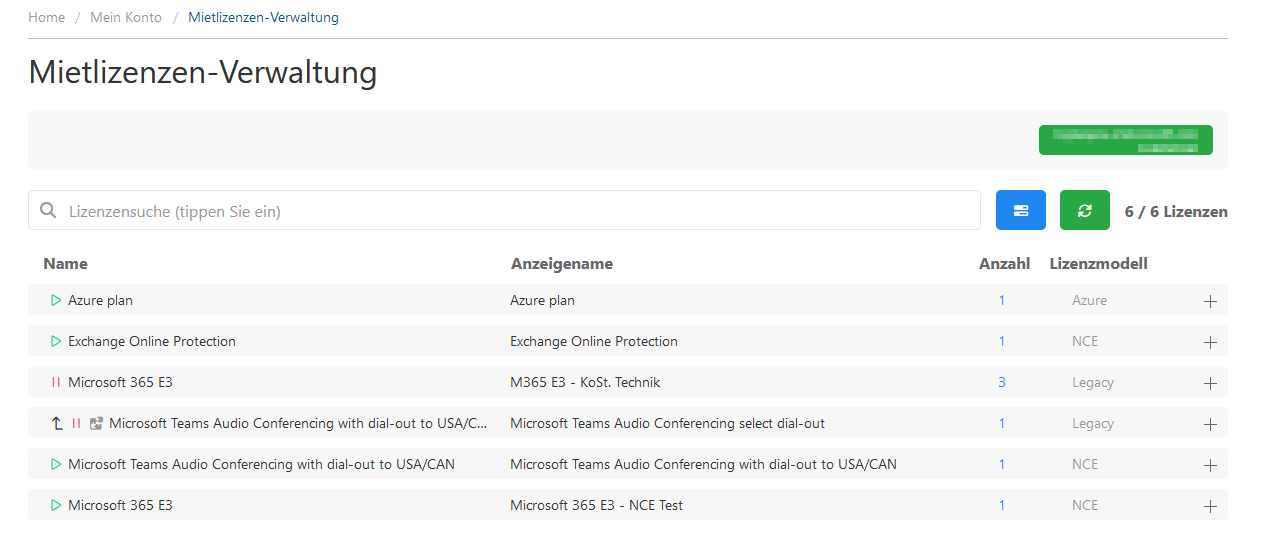The width and height of the screenshot is (1264, 551).
Task: Sort by the Lizenzmodell column header
Action: (1098, 264)
